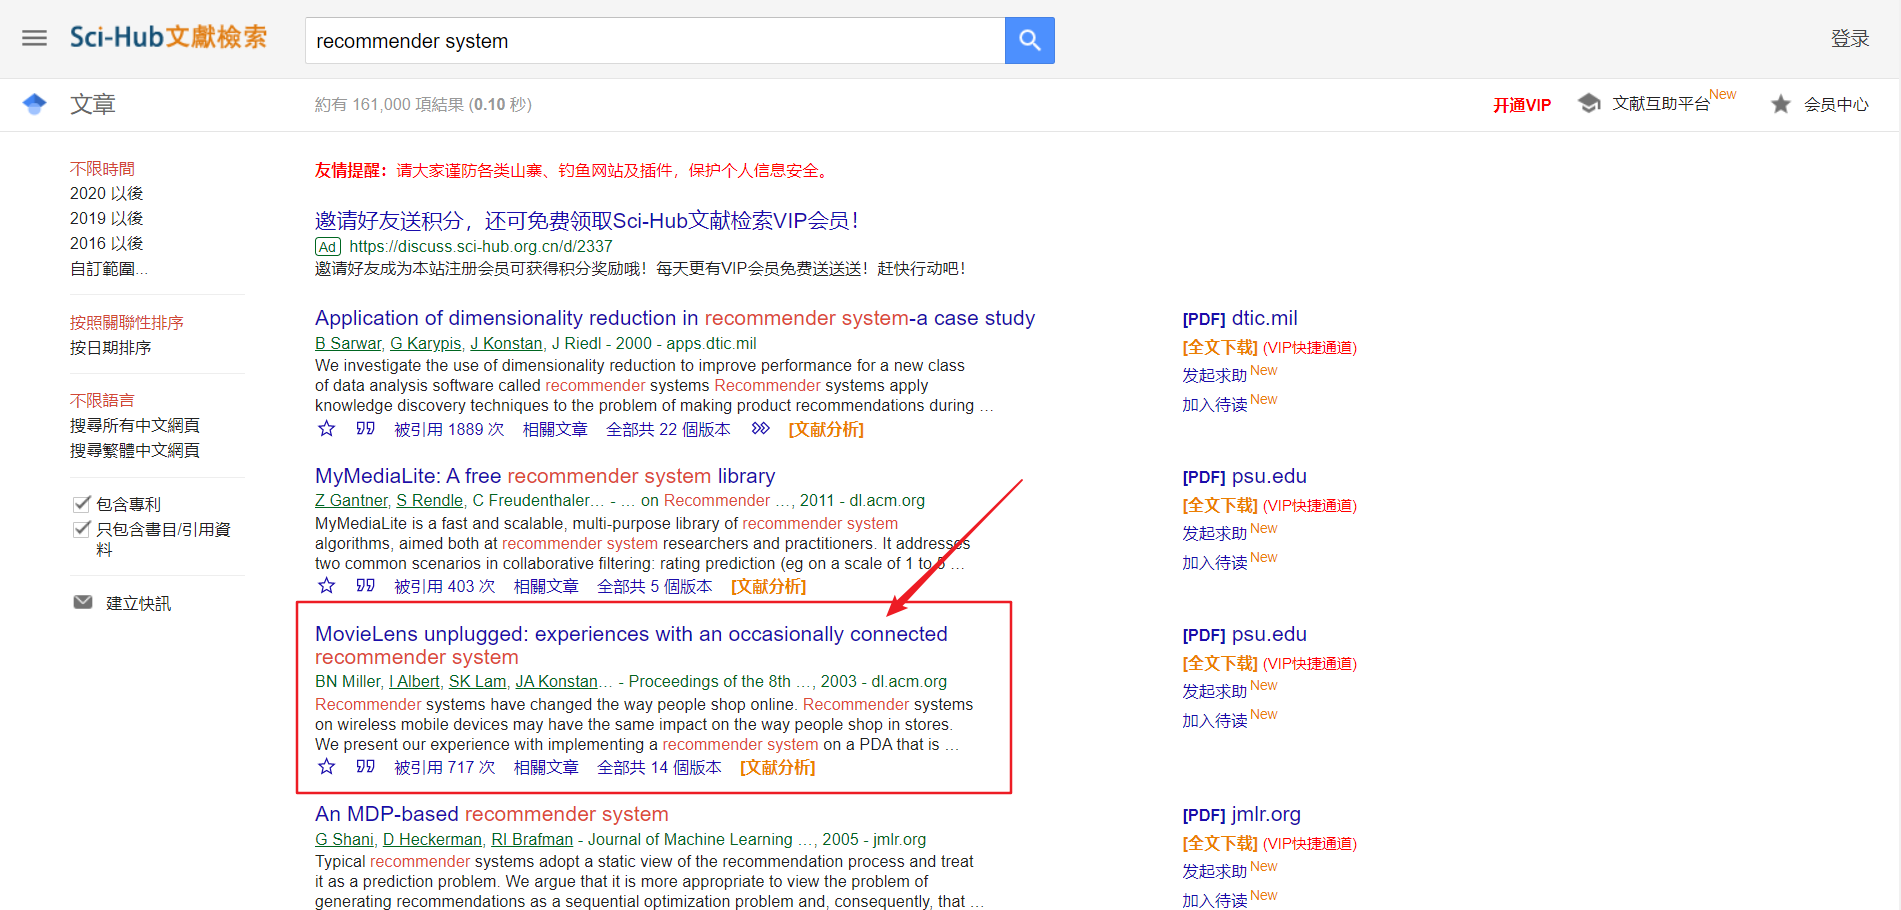Uncheck the 只包含書目/引用資料 checkbox
The image size is (1901, 910).
[x=81, y=528]
